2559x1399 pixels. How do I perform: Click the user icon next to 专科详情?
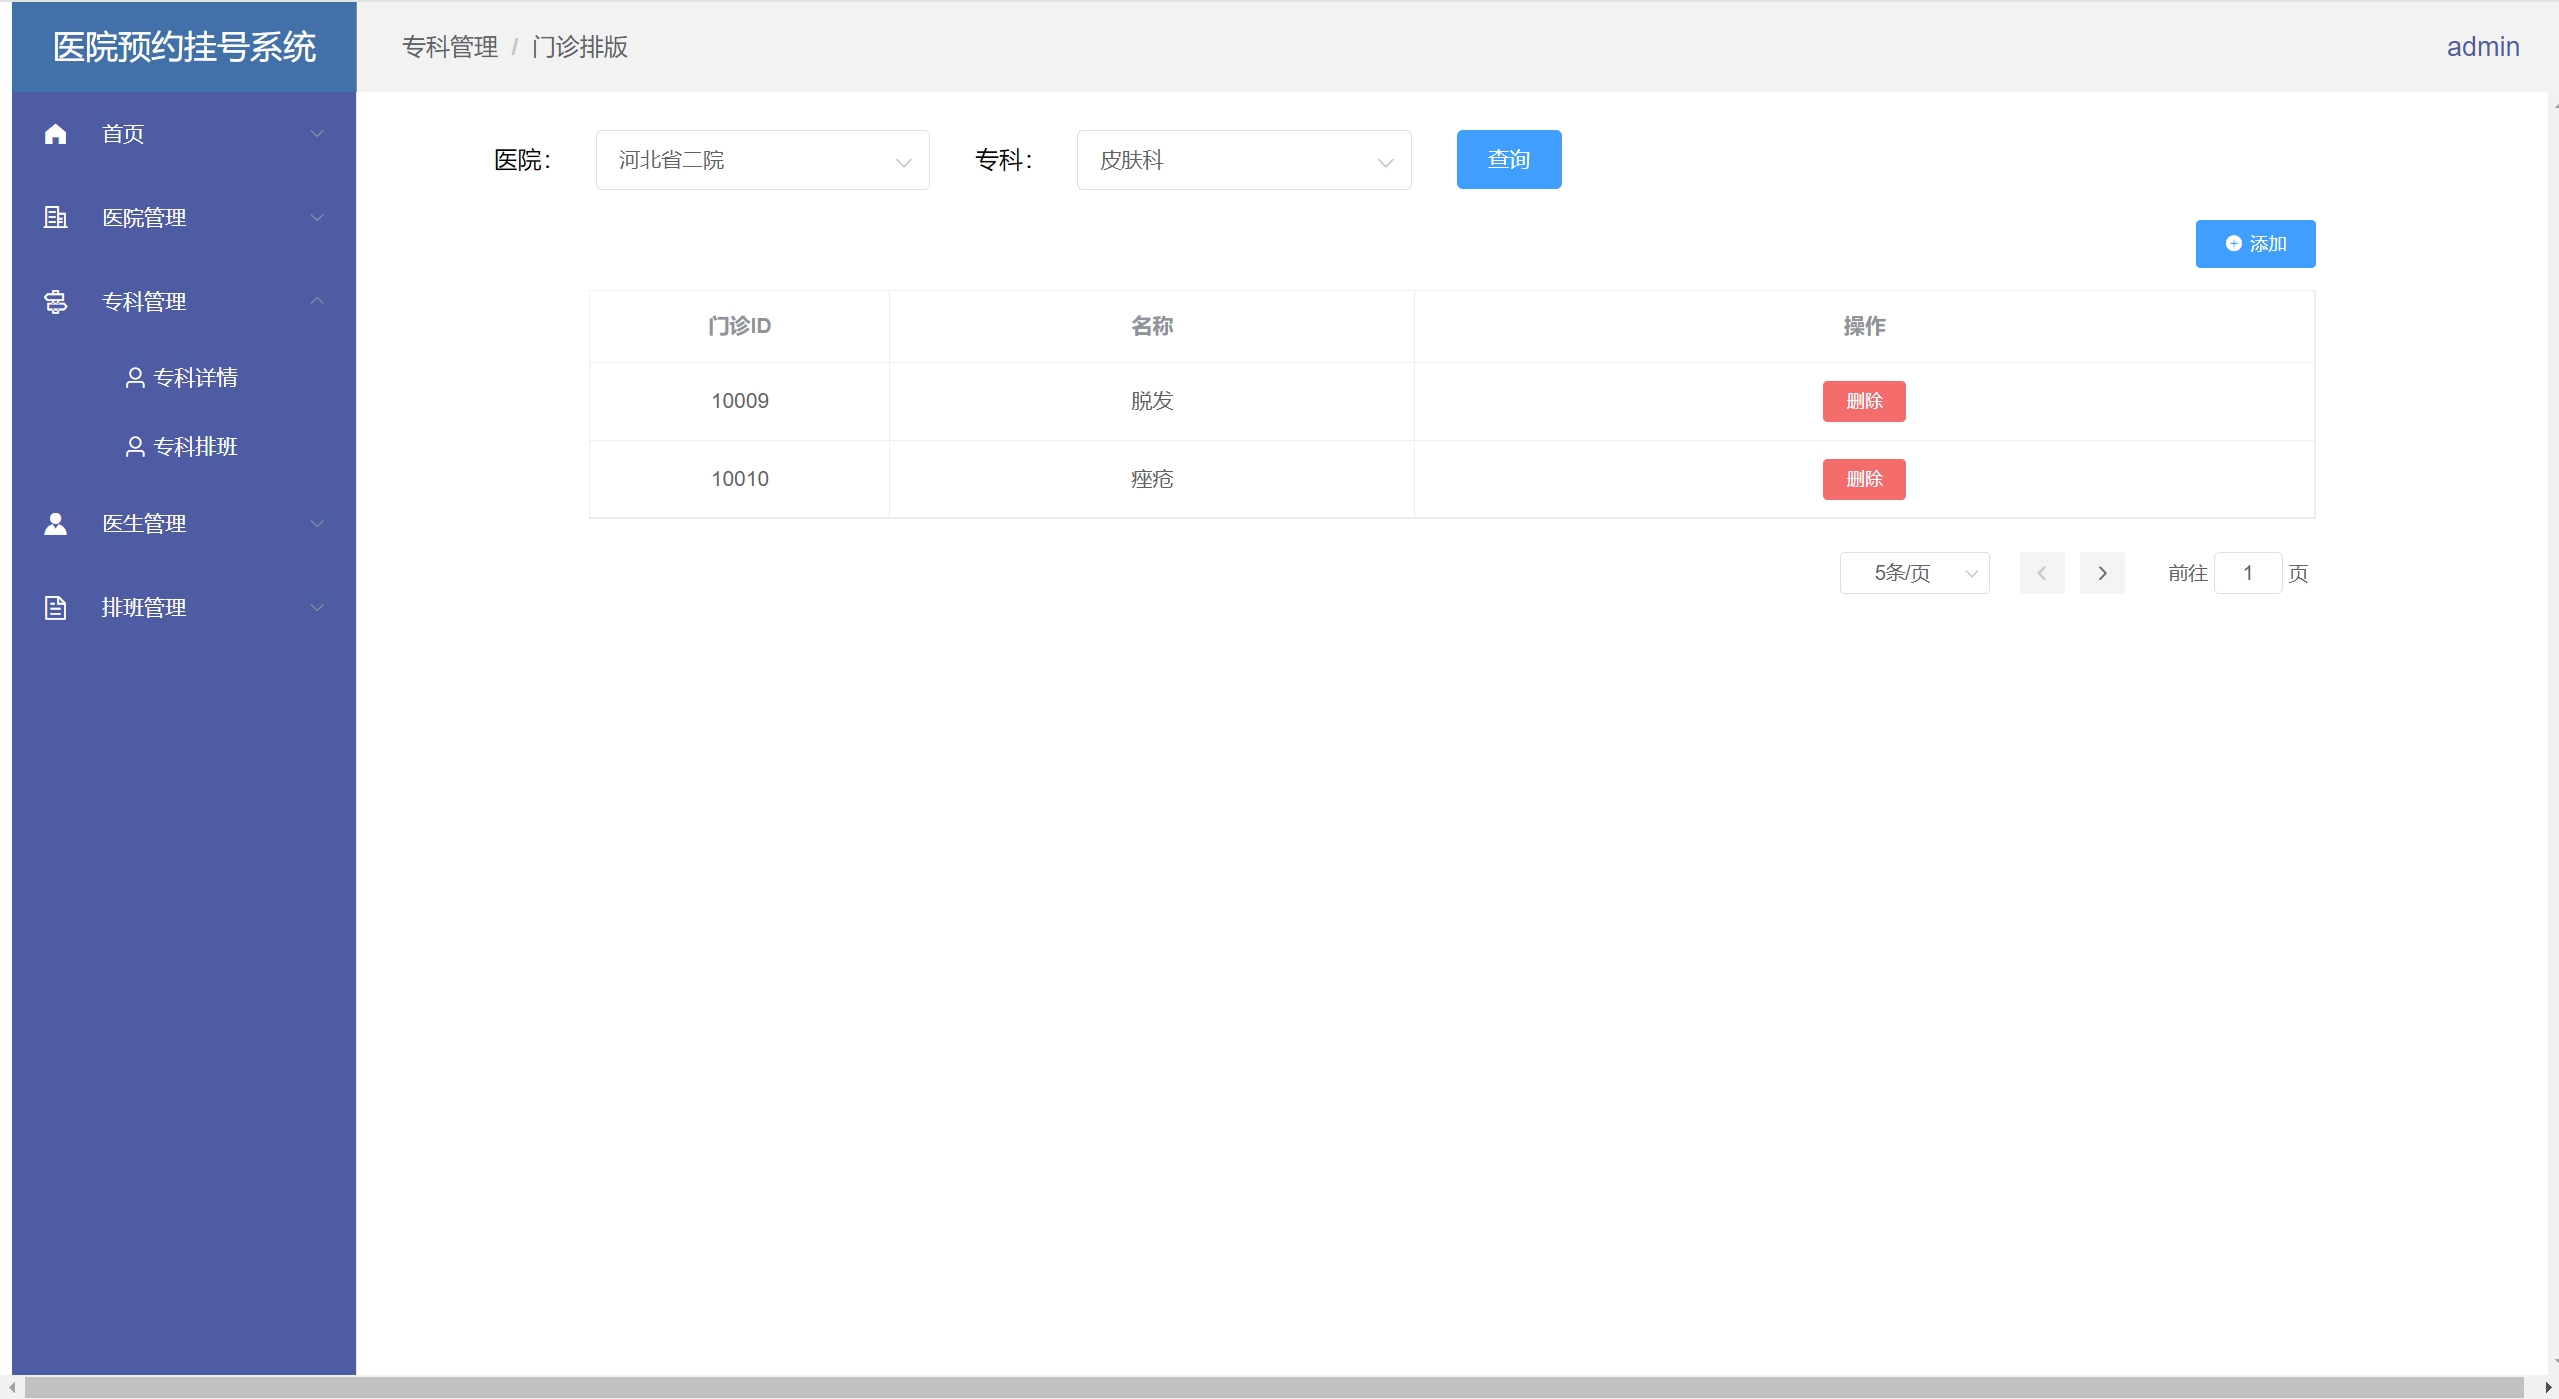(x=135, y=377)
